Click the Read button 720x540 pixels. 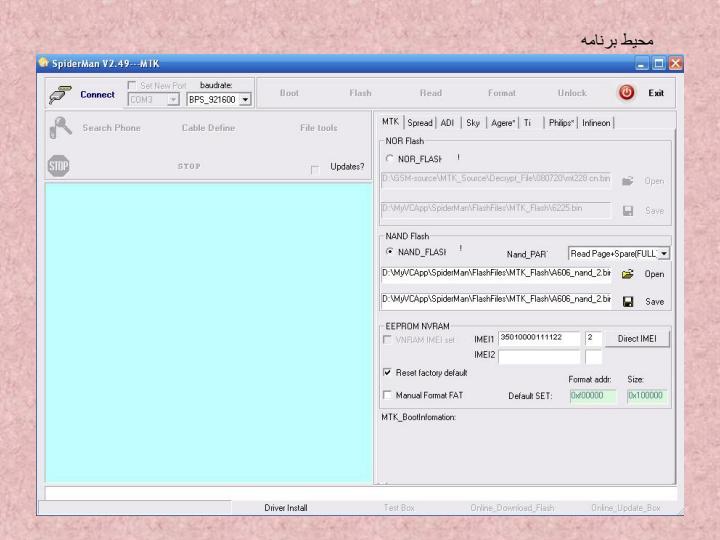pyautogui.click(x=431, y=93)
